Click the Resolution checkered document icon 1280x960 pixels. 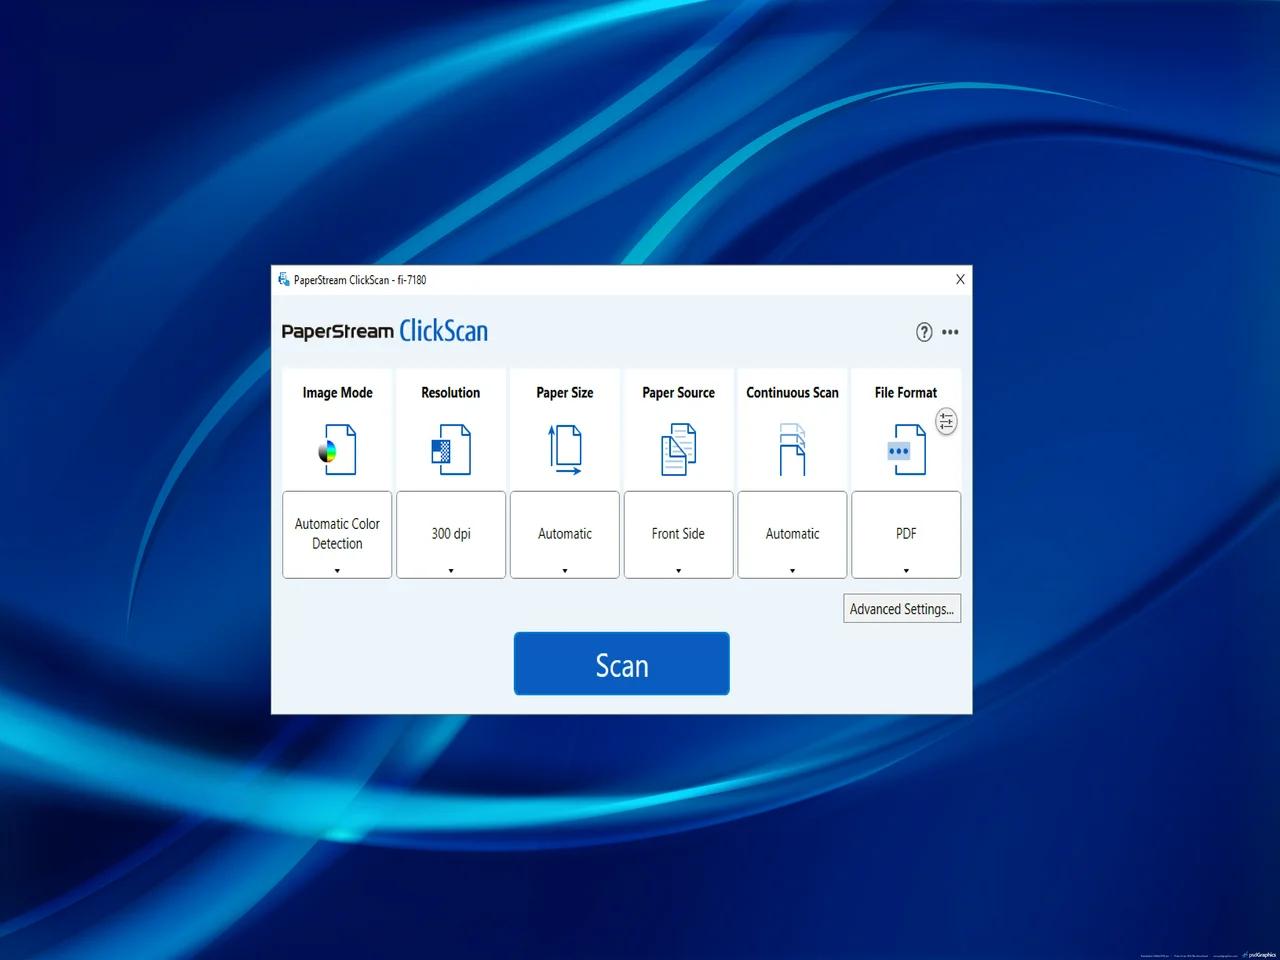coord(451,450)
